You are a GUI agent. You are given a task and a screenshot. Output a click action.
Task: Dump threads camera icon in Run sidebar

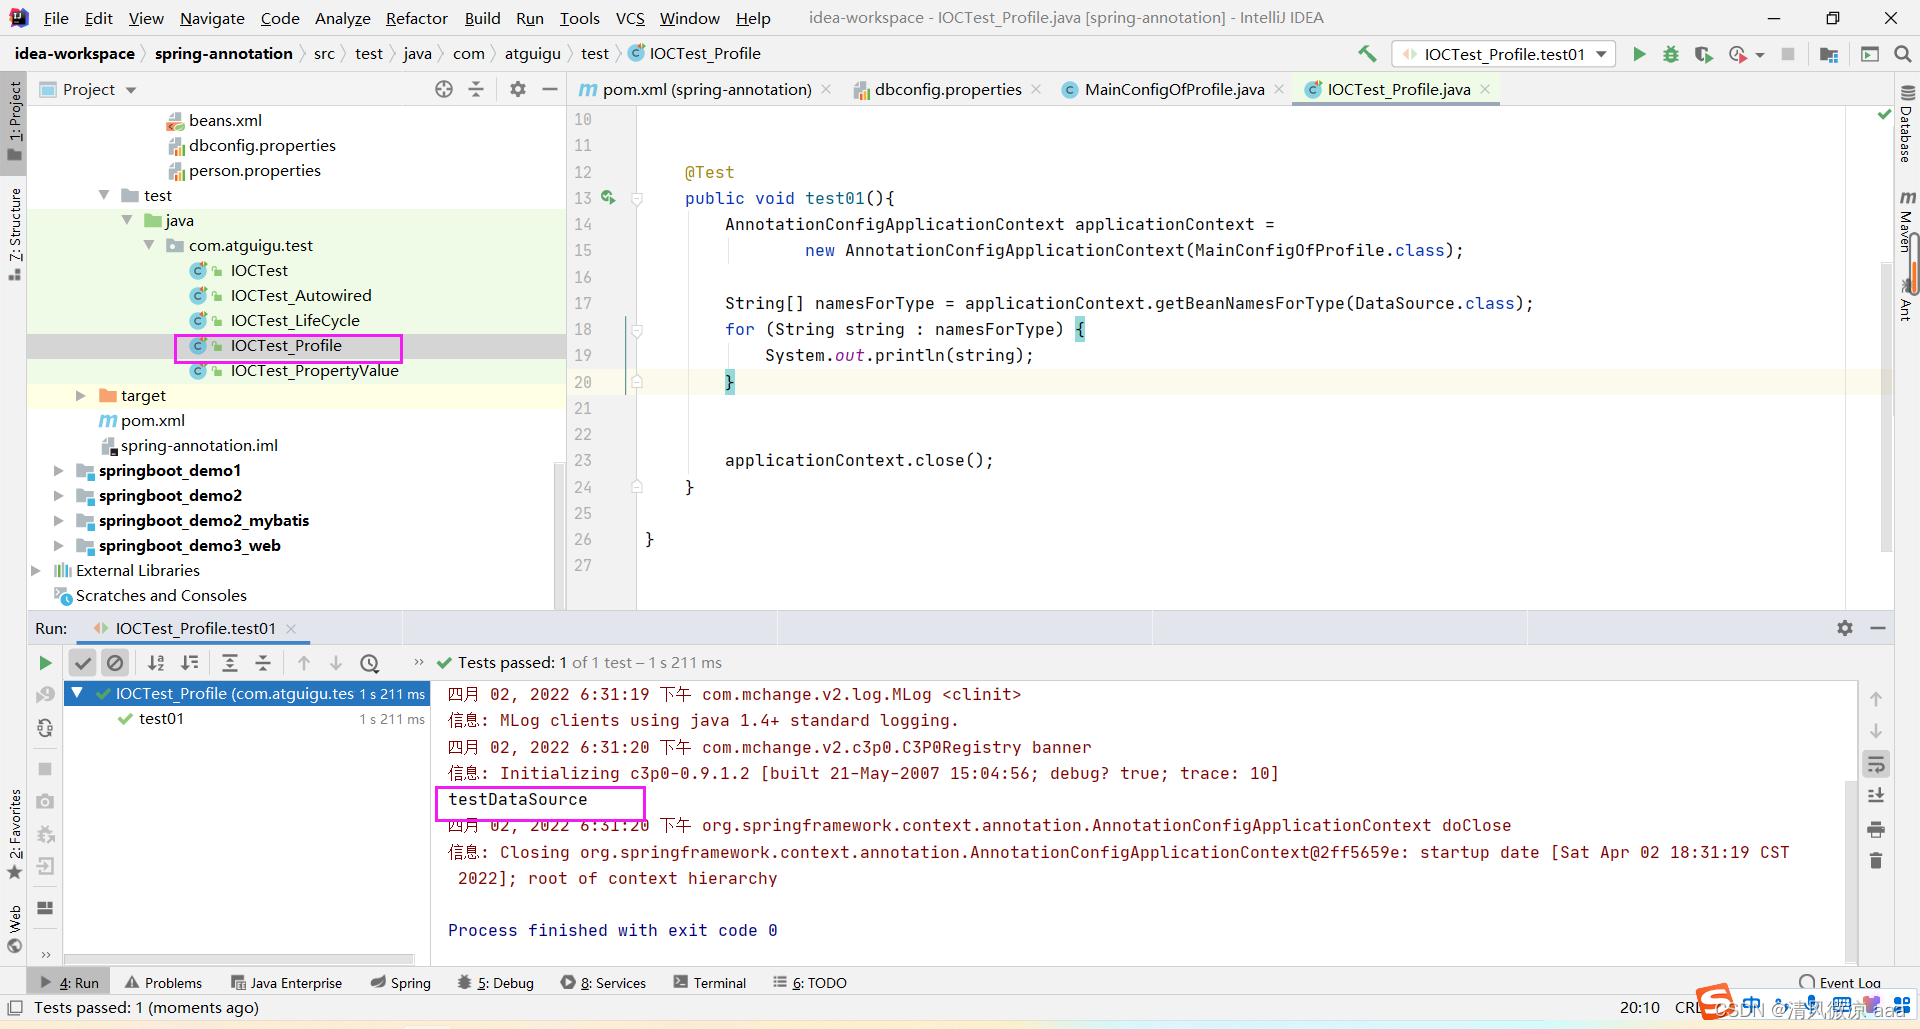45,801
